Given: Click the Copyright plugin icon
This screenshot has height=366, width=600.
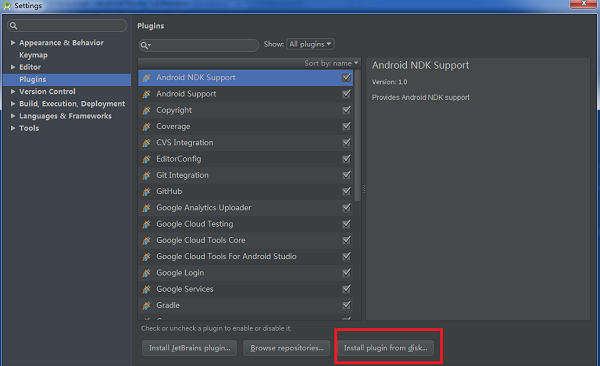Looking at the screenshot, I should pos(147,110).
